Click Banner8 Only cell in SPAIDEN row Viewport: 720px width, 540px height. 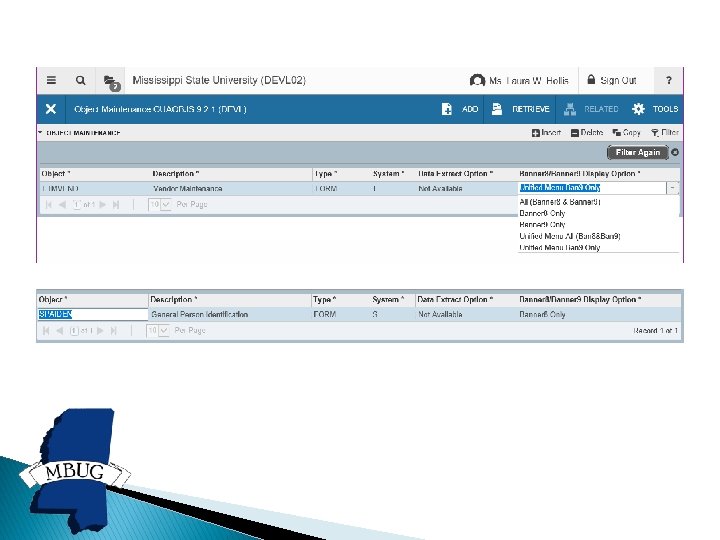(542, 315)
